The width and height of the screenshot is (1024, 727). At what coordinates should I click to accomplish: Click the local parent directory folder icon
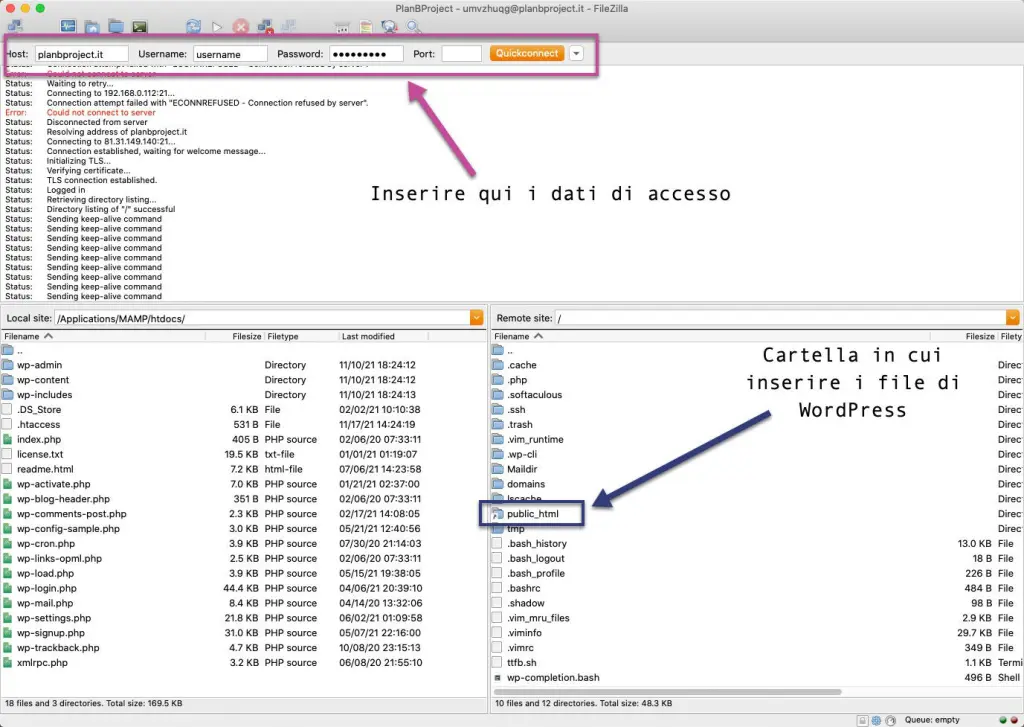click(x=7, y=350)
